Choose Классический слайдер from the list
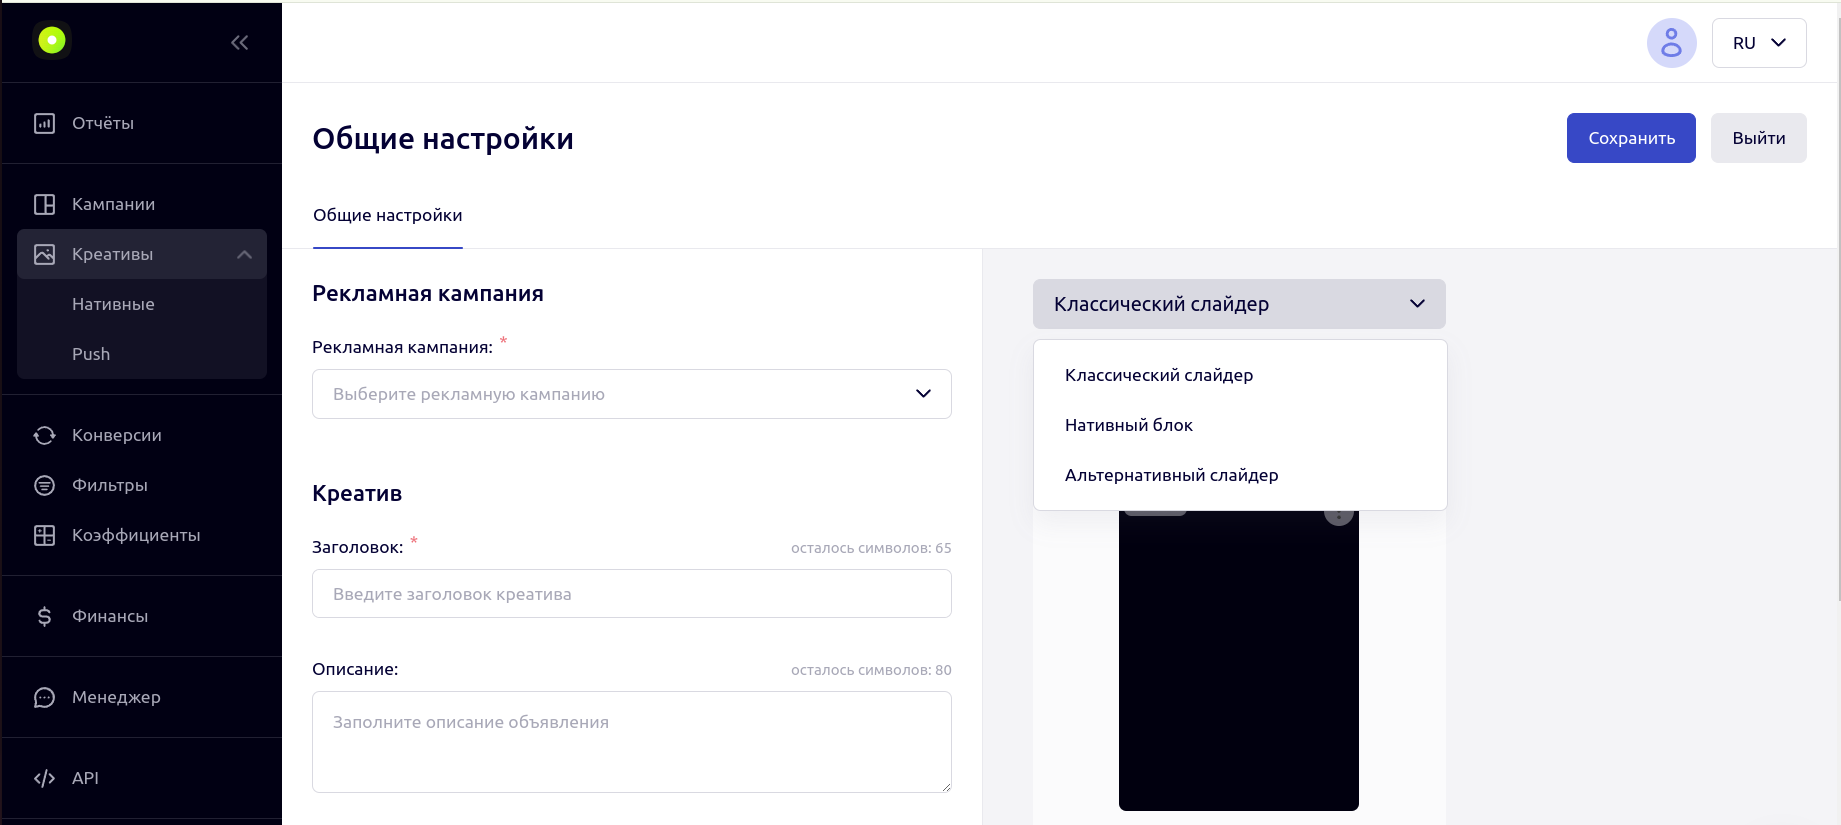This screenshot has height=825, width=1841. coord(1240,375)
